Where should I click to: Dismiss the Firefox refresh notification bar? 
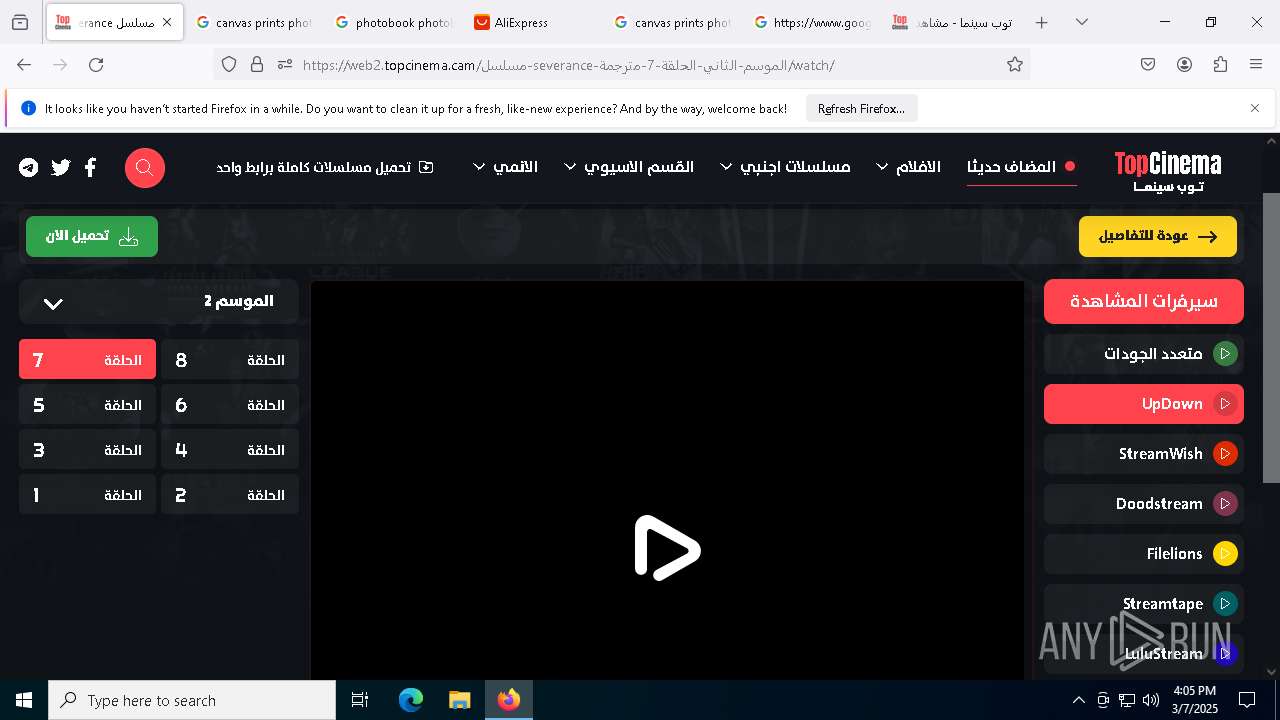[x=1255, y=108]
